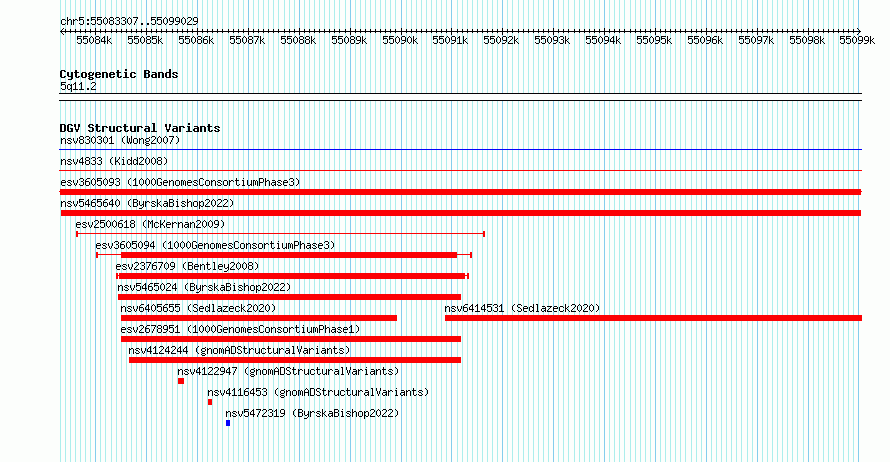Select the small red nsv4122947 block
Image resolution: width=890 pixels, height=462 pixels.
(181, 381)
